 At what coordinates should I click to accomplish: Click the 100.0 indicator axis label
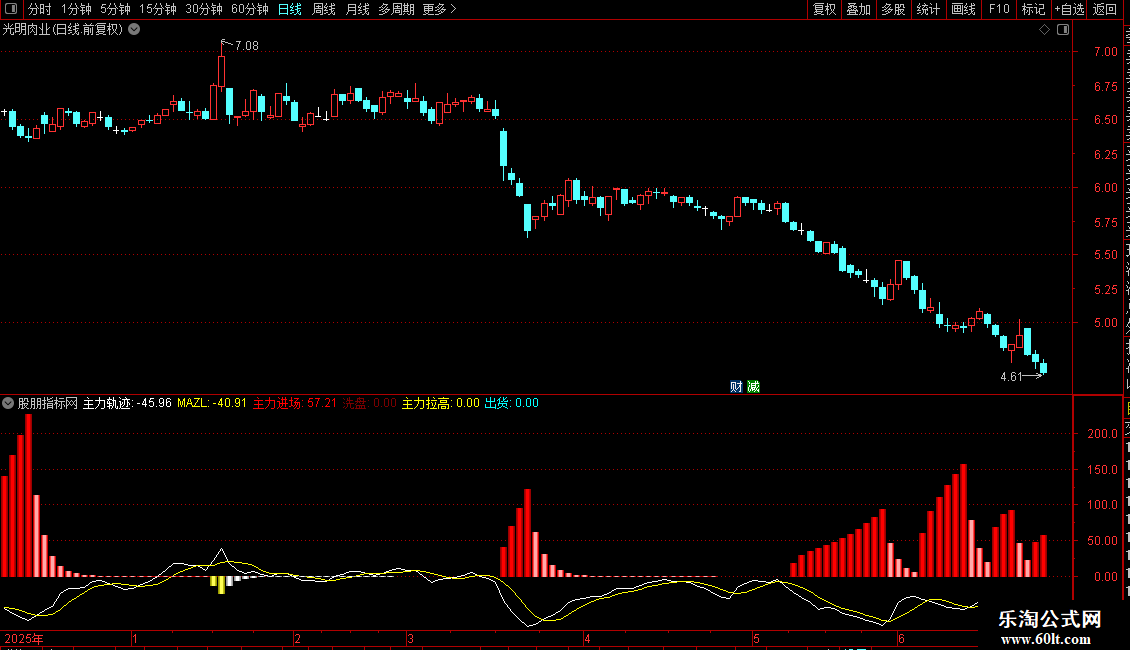pyautogui.click(x=1103, y=505)
